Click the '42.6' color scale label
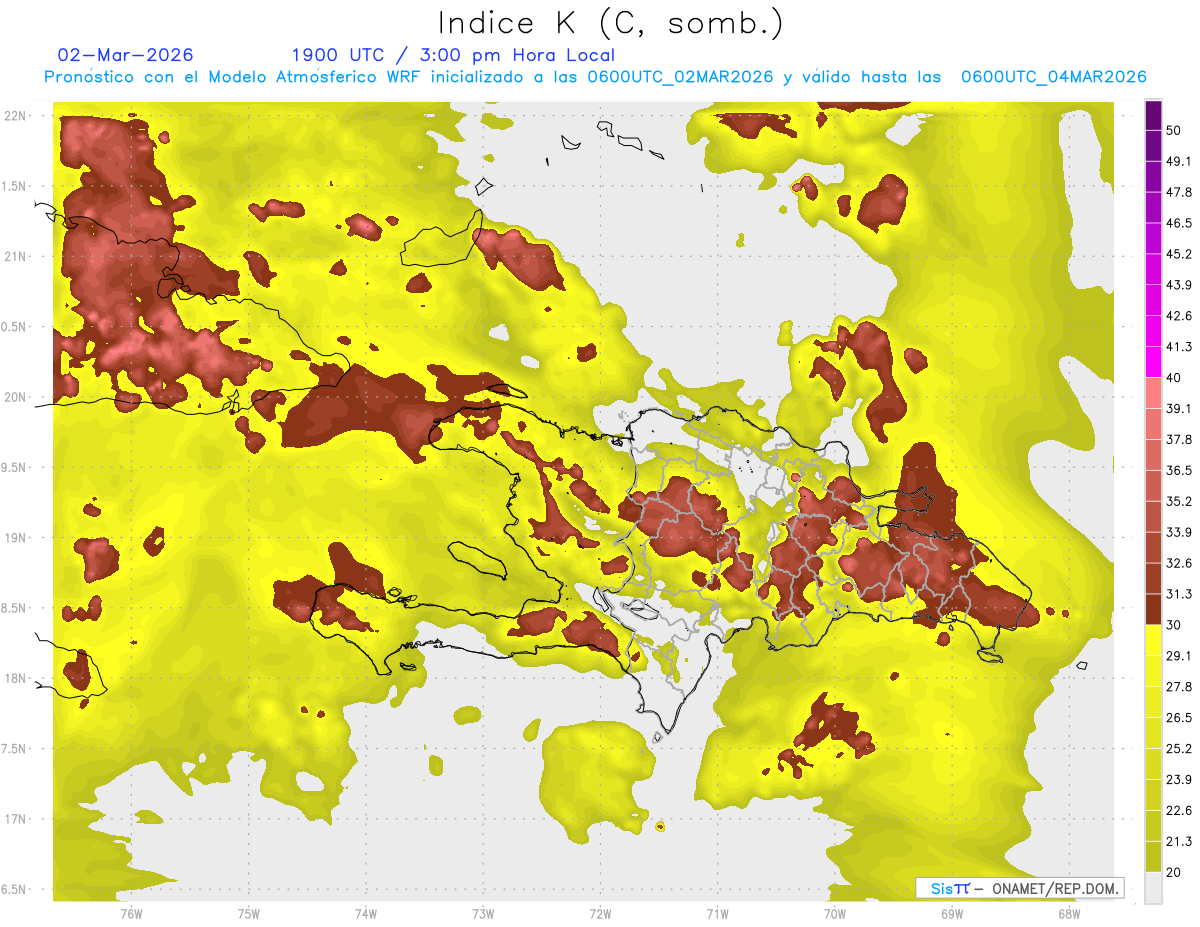Image resolution: width=1200 pixels, height=927 pixels. pyautogui.click(x=1179, y=316)
